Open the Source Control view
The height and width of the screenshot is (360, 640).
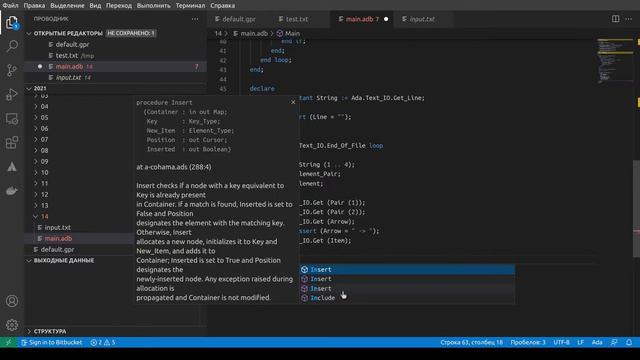point(12,70)
